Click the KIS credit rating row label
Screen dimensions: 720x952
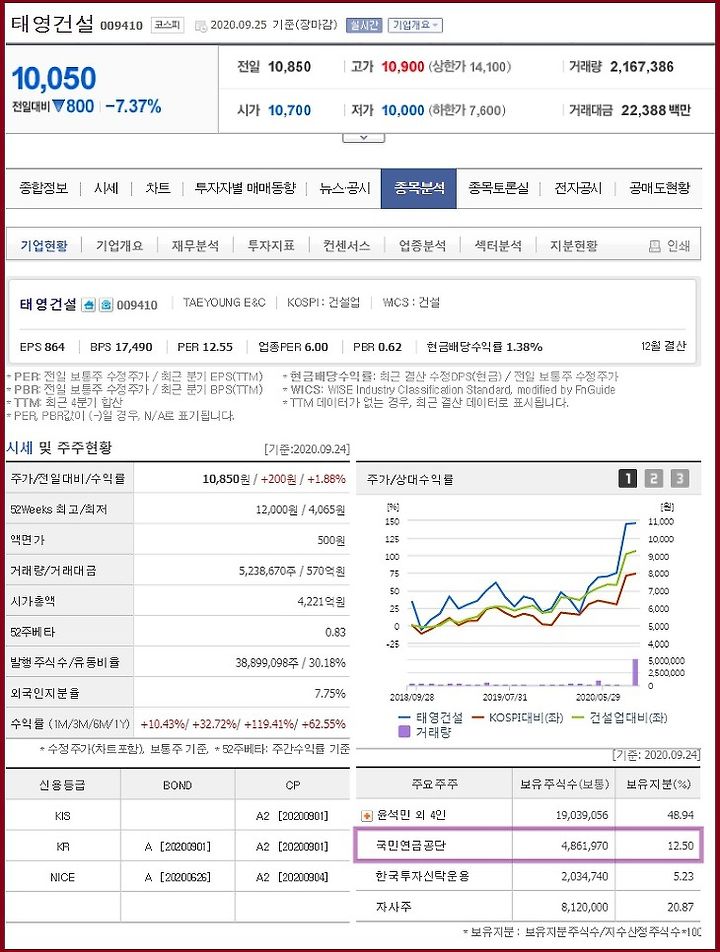pos(63,816)
